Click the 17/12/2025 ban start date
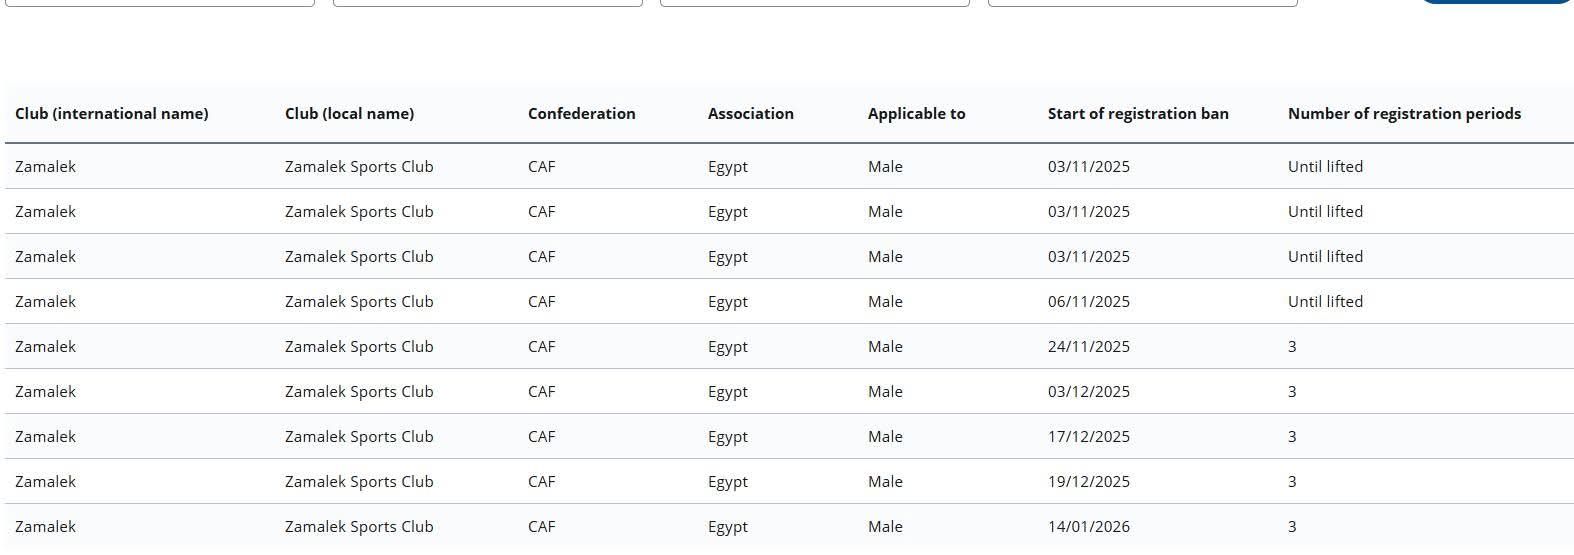Viewport: 1574px width, 555px height. tap(1088, 437)
